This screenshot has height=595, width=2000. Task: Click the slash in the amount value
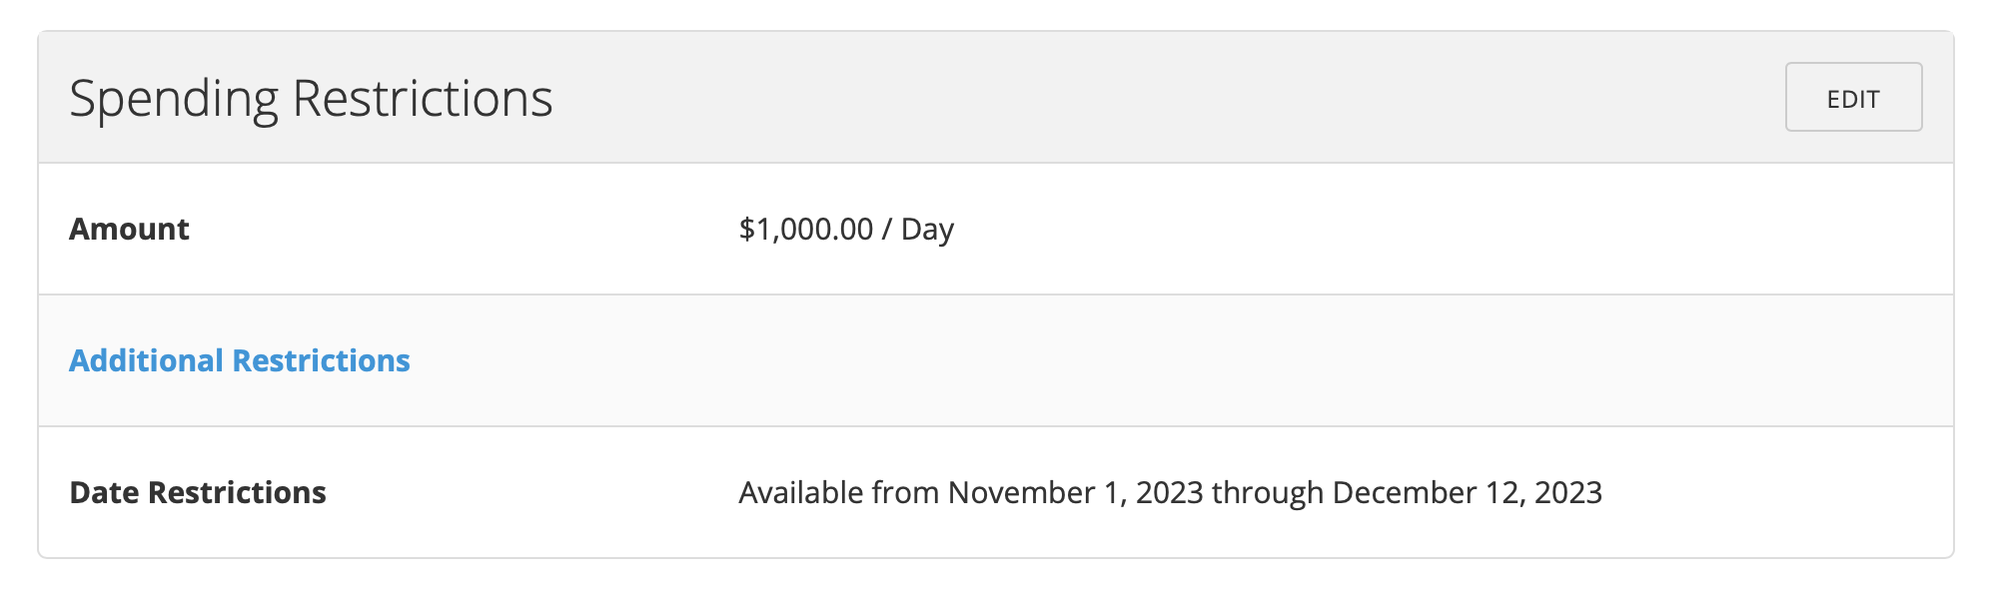tap(886, 229)
